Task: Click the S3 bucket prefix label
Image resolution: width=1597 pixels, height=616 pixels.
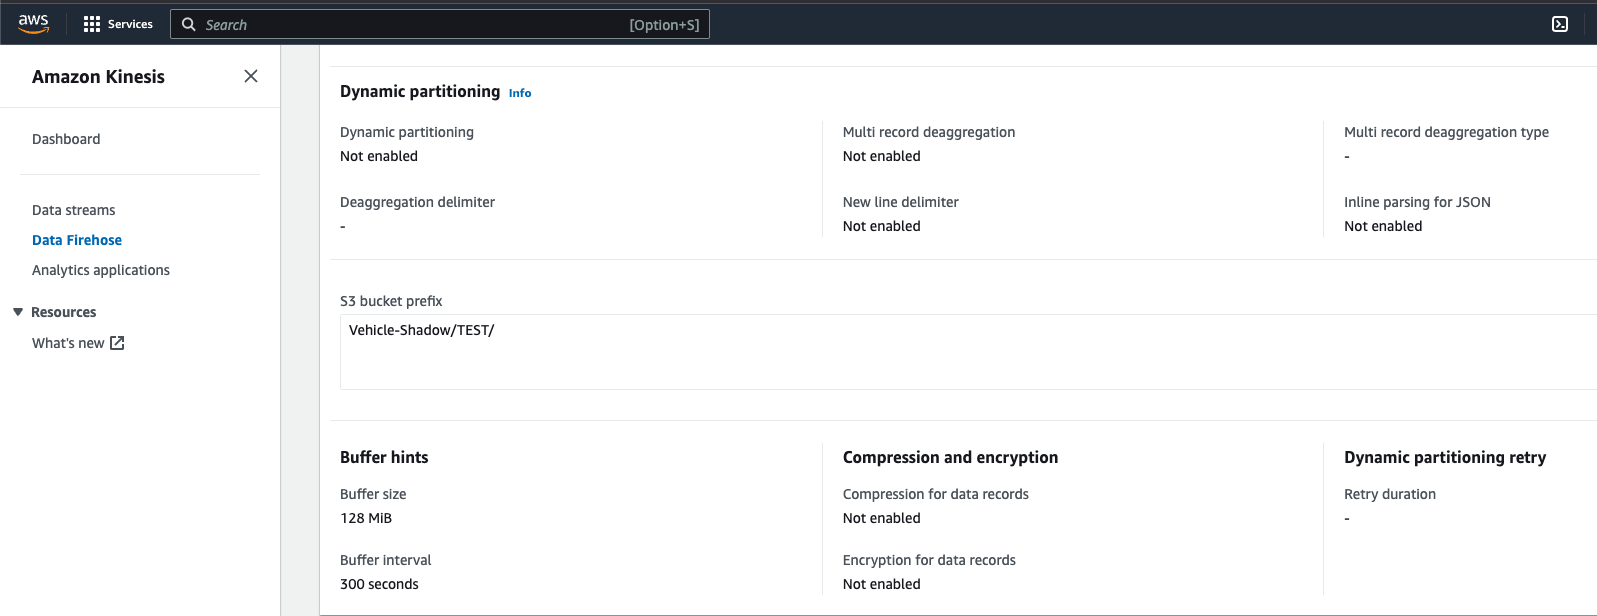Action: (x=391, y=301)
